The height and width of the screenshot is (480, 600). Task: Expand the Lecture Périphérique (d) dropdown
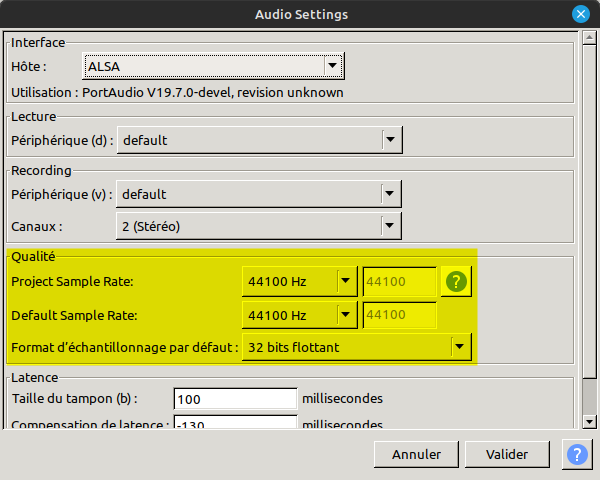point(259,140)
